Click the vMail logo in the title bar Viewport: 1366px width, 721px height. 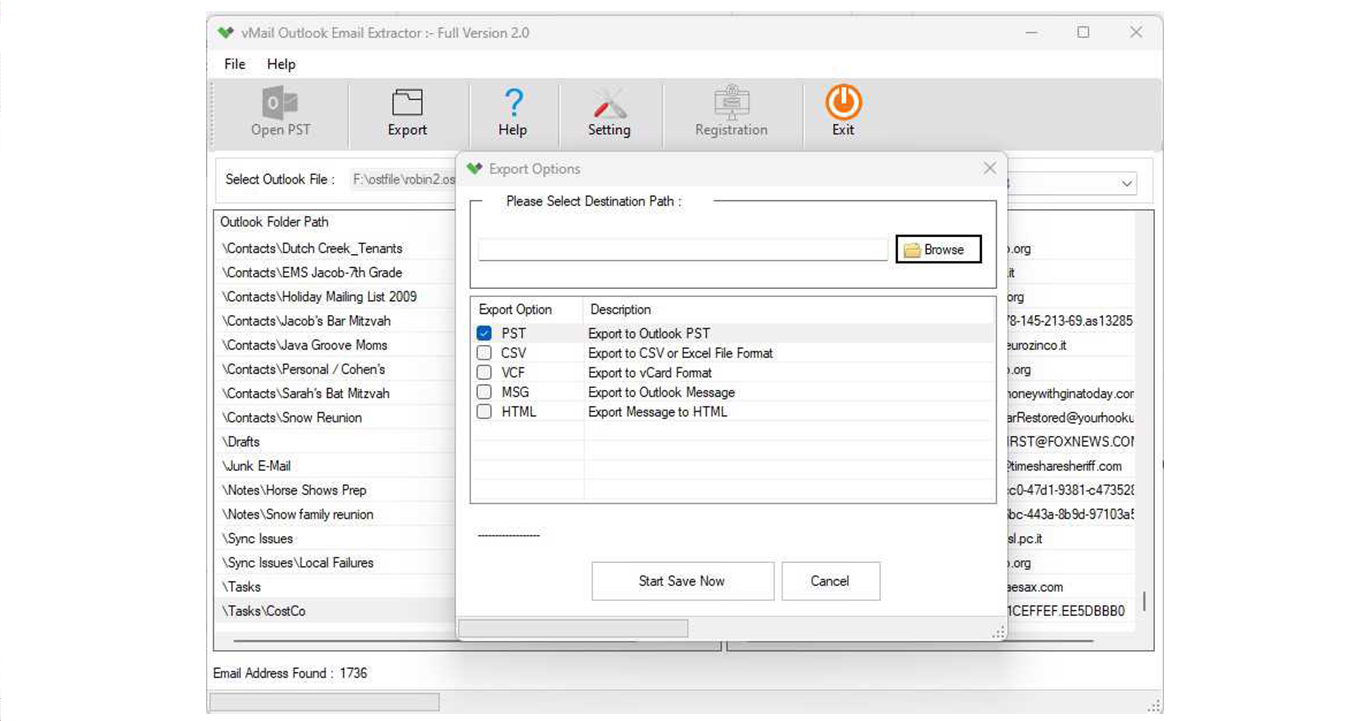(226, 33)
